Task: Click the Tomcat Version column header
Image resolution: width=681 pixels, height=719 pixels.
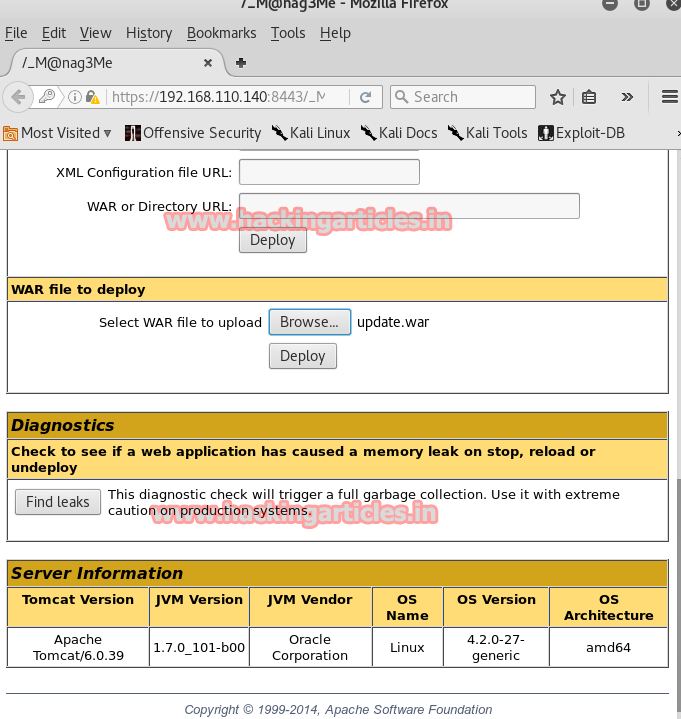Action: [x=78, y=607]
